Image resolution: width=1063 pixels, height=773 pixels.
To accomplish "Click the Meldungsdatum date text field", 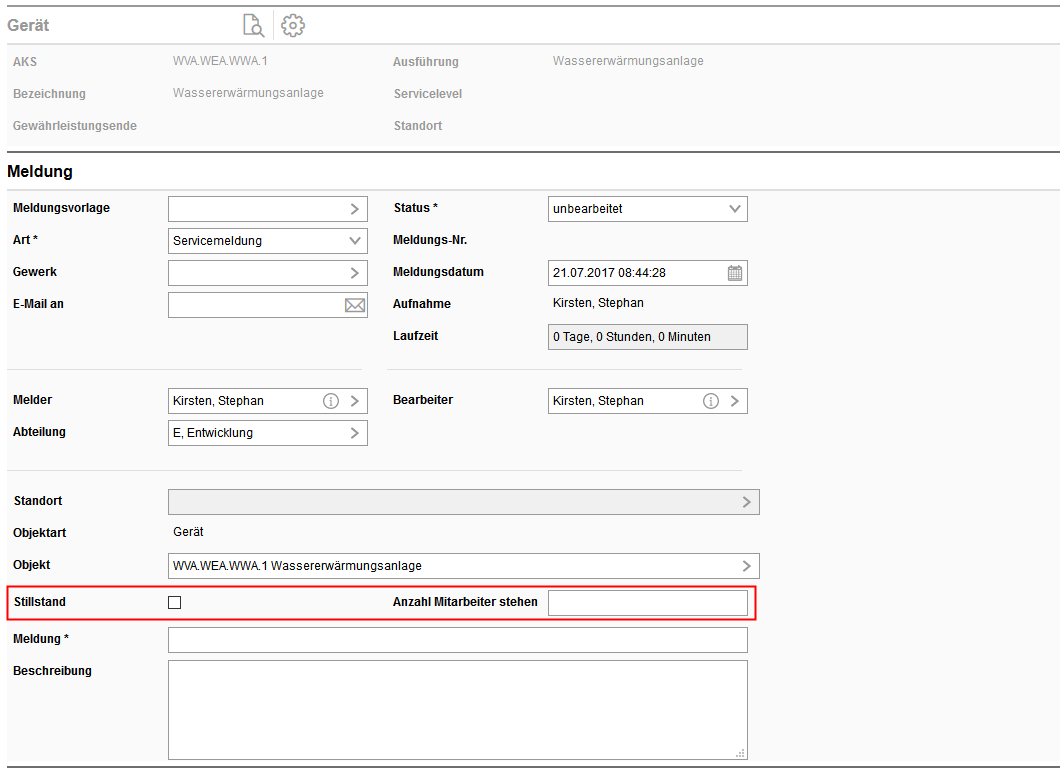I will pyautogui.click(x=635, y=273).
